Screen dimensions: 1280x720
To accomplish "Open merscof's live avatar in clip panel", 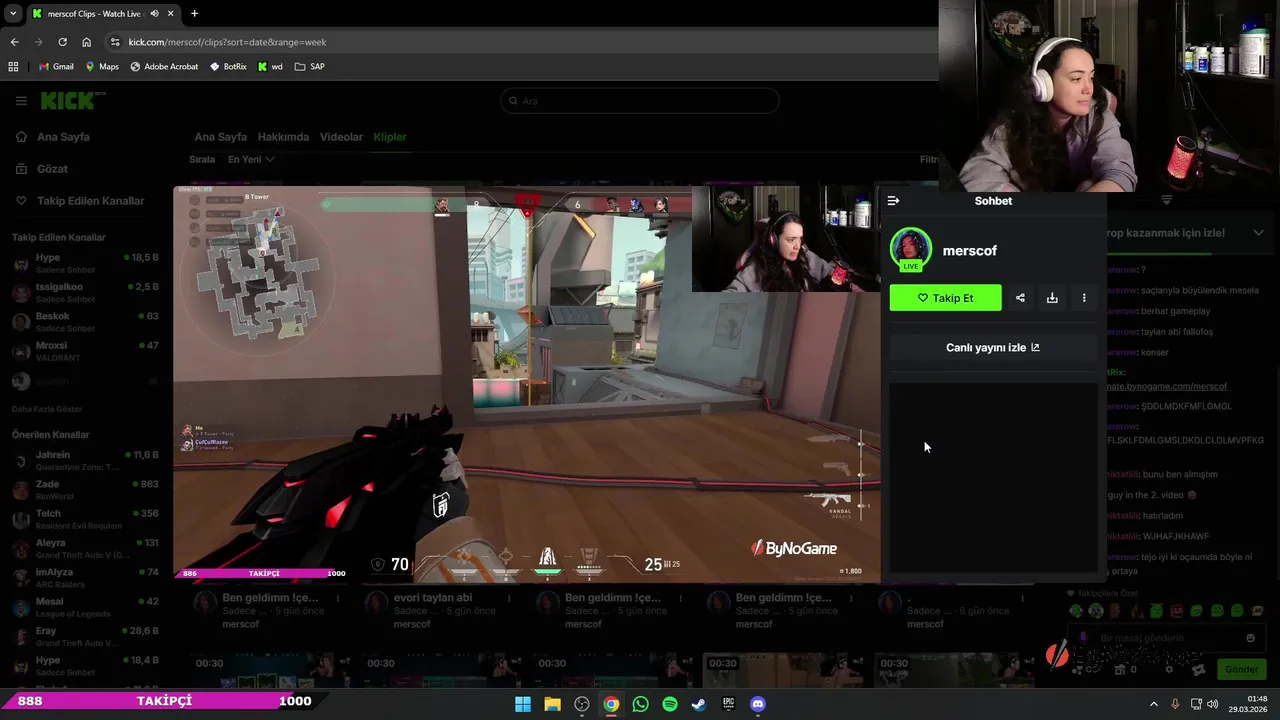I will (910, 250).
